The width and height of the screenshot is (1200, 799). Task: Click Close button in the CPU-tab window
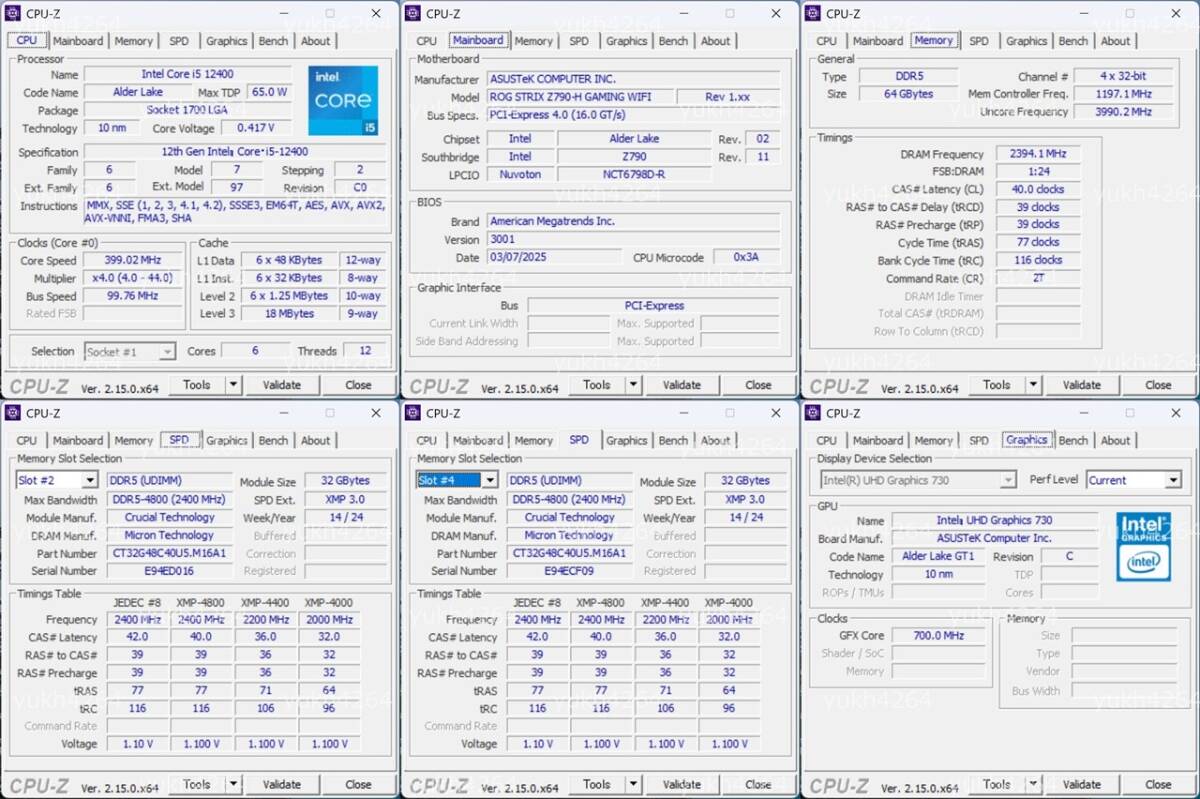click(358, 385)
